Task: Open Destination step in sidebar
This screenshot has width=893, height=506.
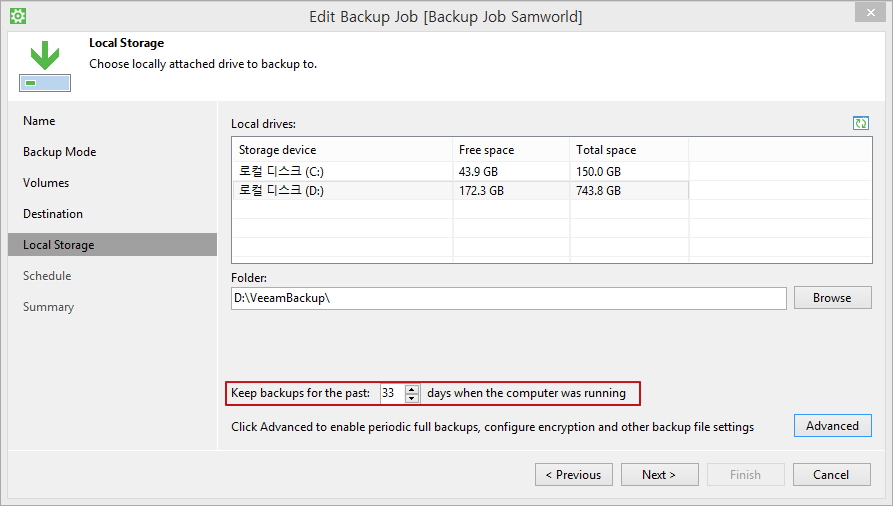Action: (x=53, y=214)
